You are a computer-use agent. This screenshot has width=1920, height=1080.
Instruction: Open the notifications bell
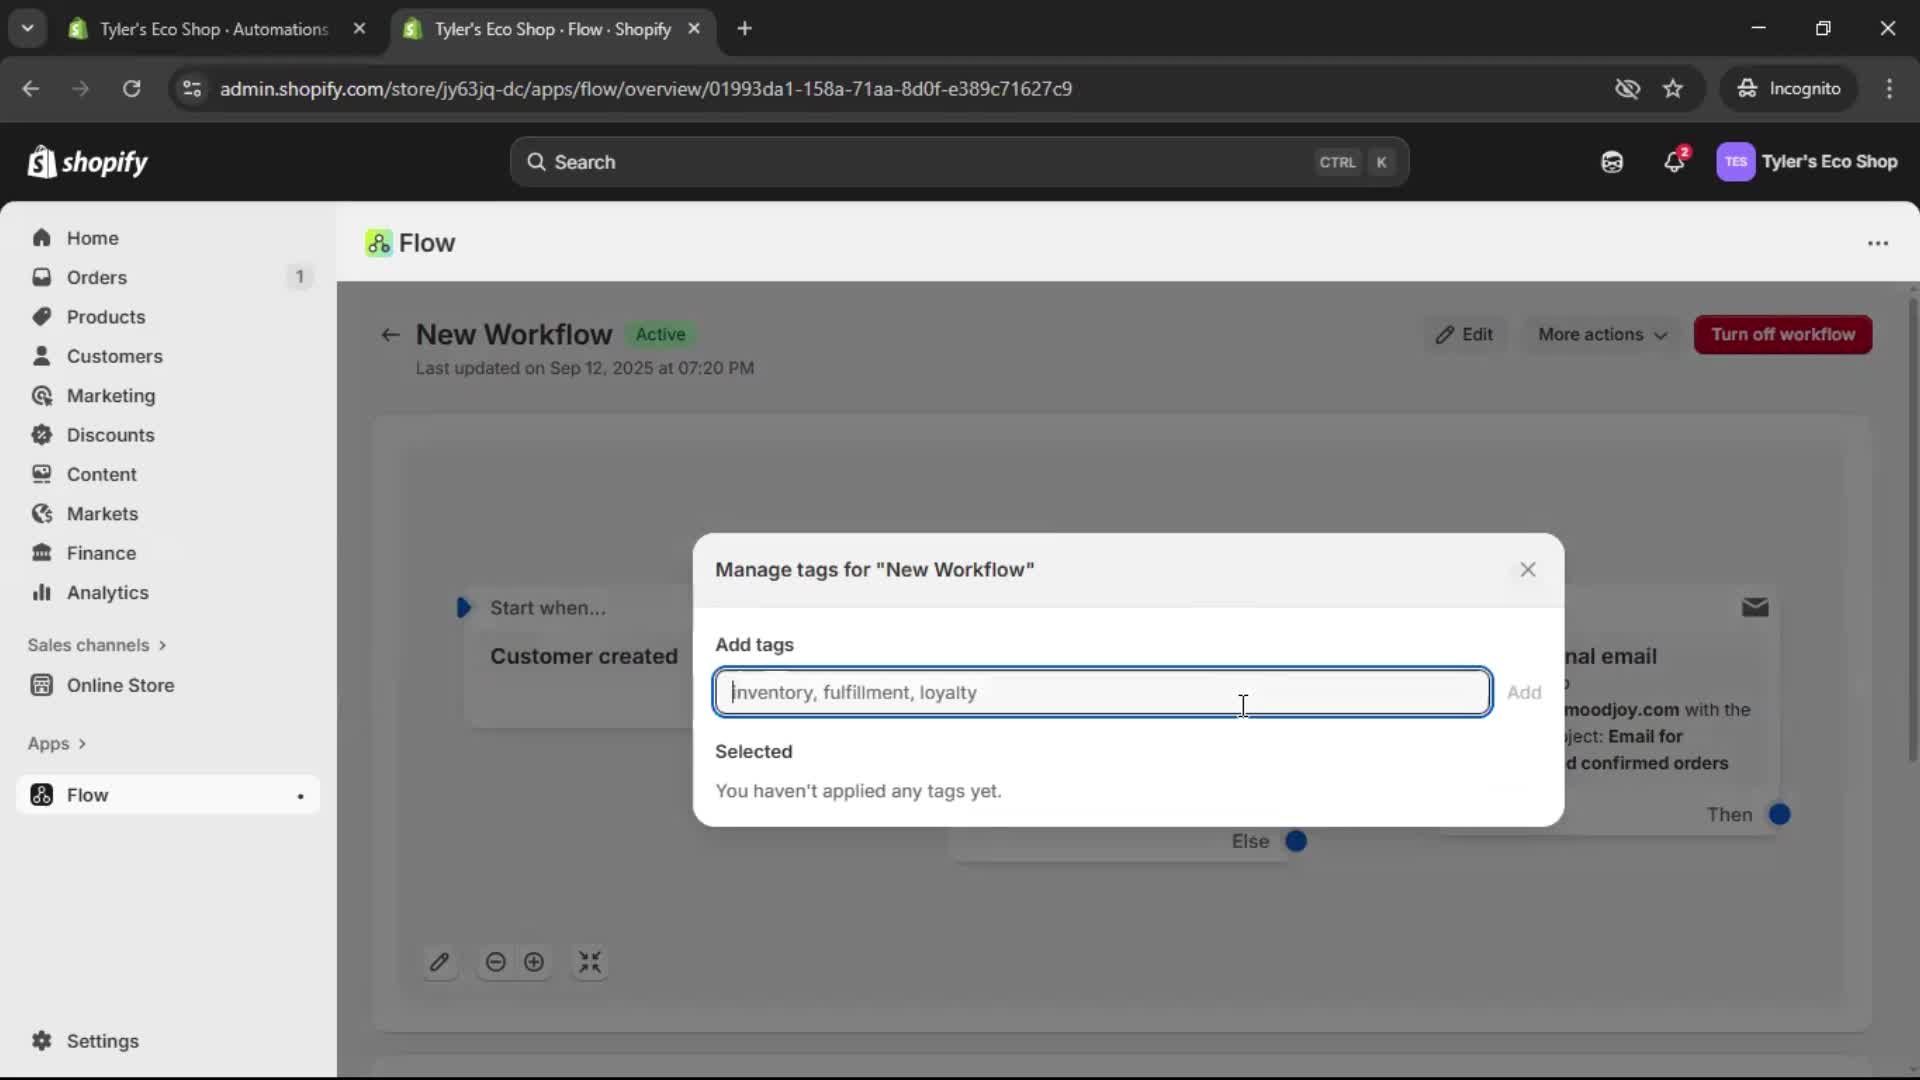(1675, 161)
